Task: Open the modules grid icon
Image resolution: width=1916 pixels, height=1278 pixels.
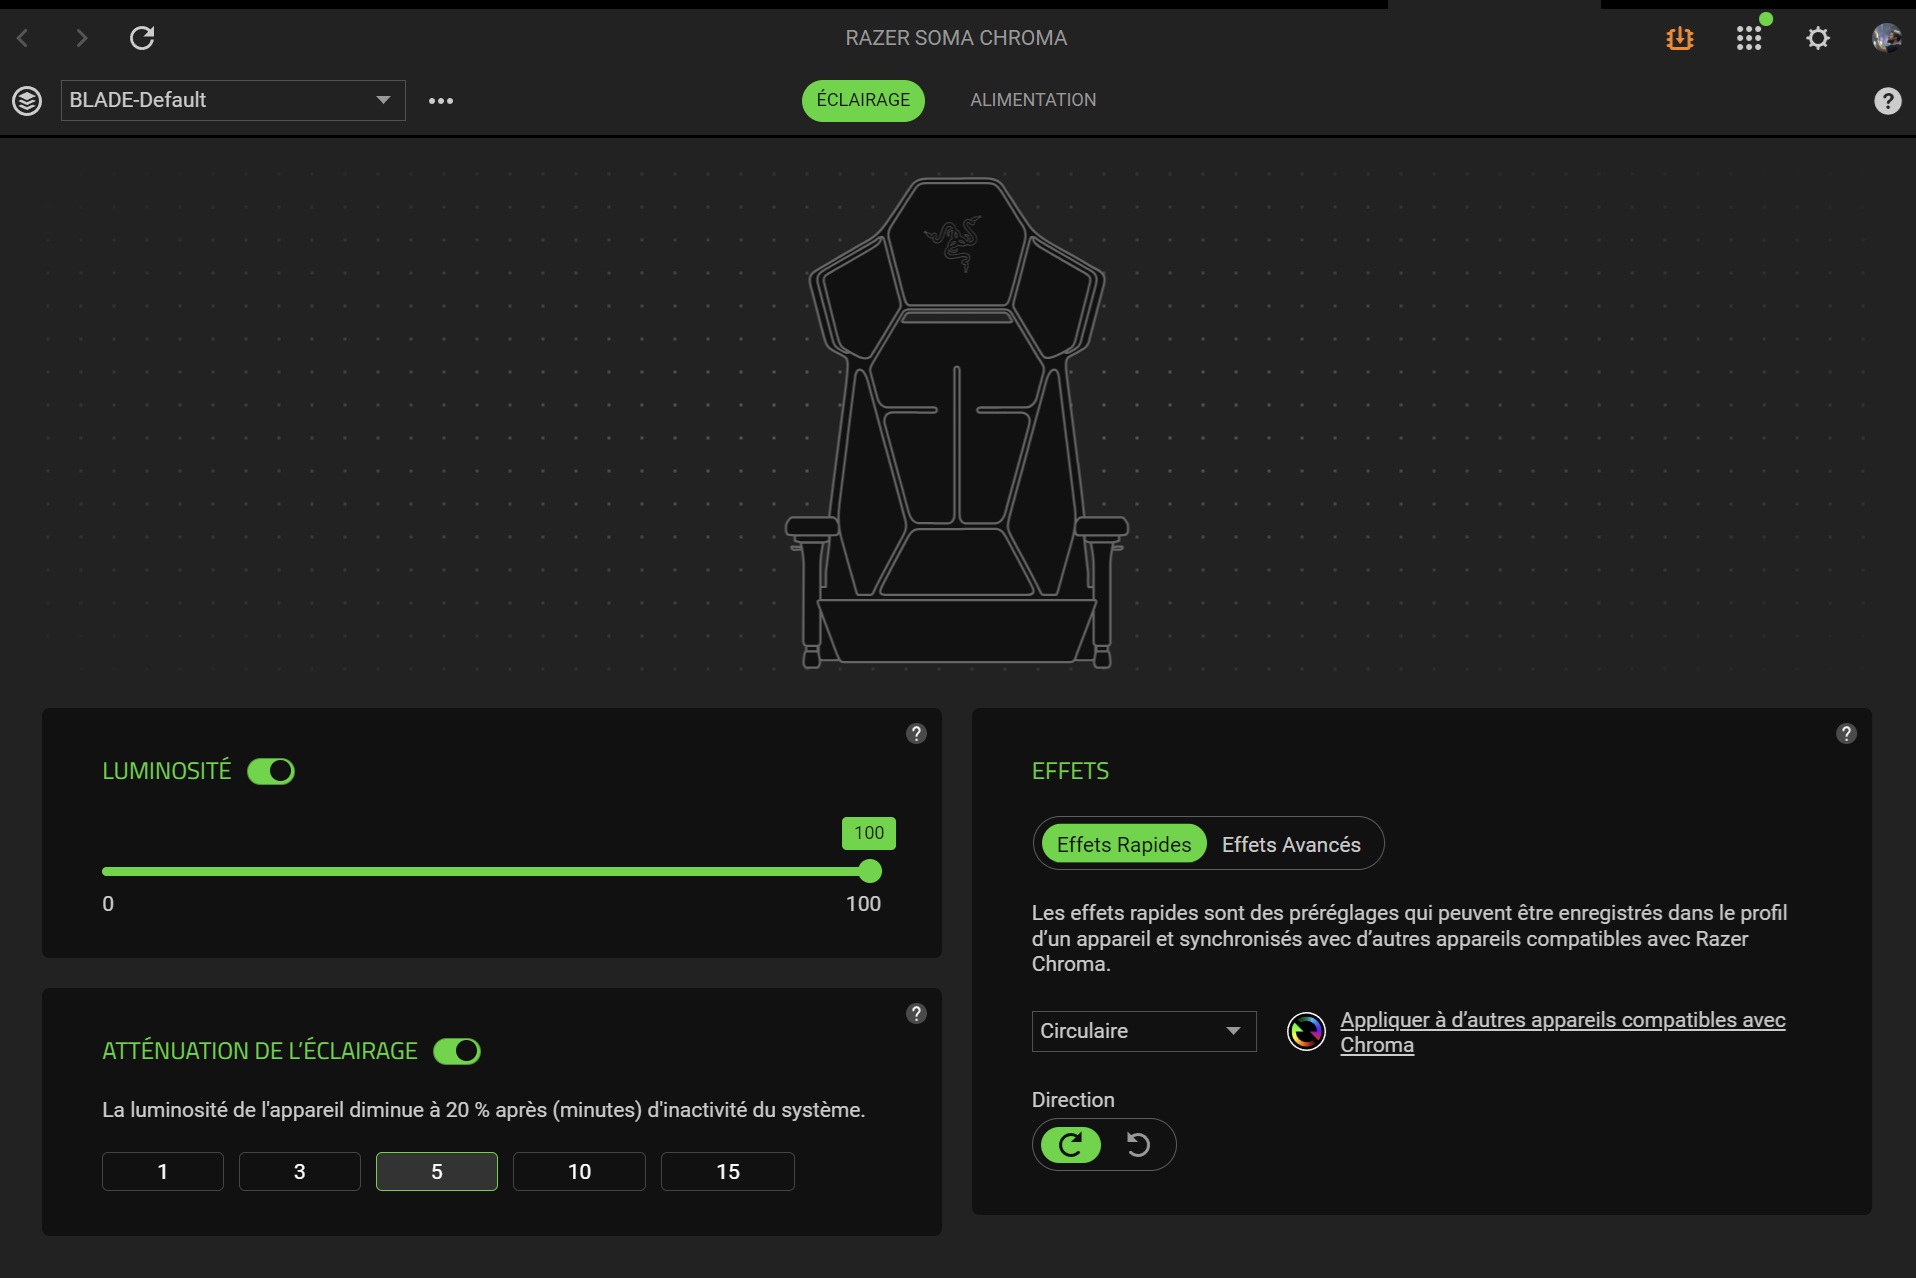Action: click(1749, 38)
